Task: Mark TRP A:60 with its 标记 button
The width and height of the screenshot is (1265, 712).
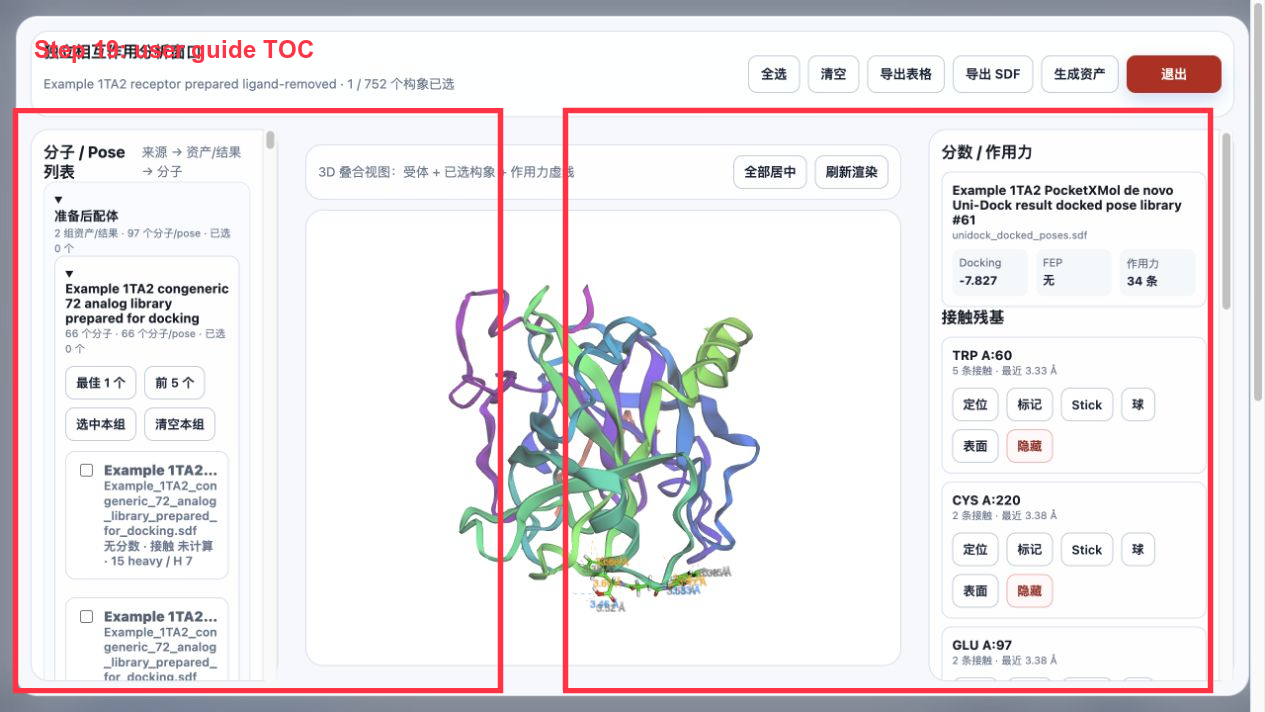Action: (x=1030, y=405)
